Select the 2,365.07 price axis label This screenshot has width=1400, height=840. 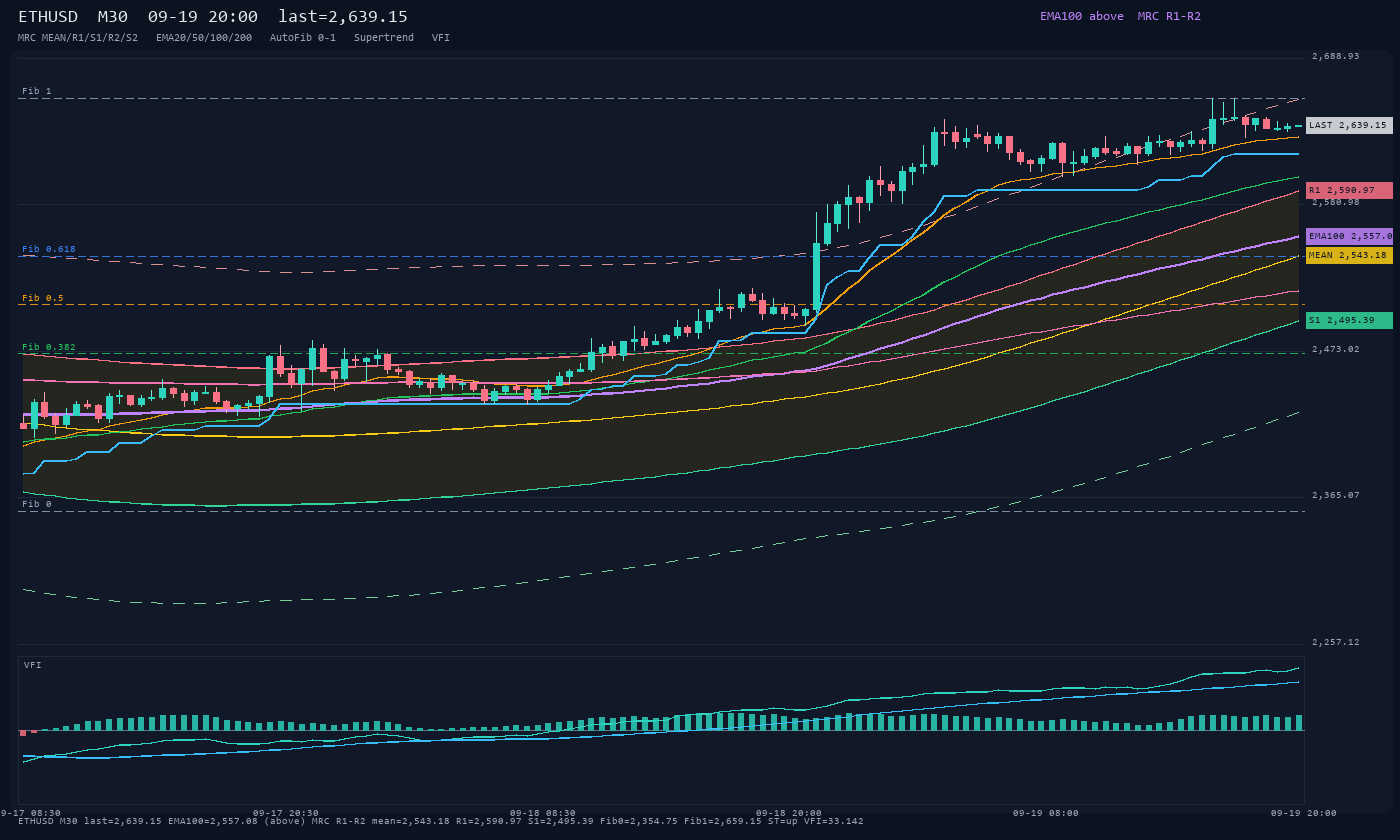click(1336, 495)
